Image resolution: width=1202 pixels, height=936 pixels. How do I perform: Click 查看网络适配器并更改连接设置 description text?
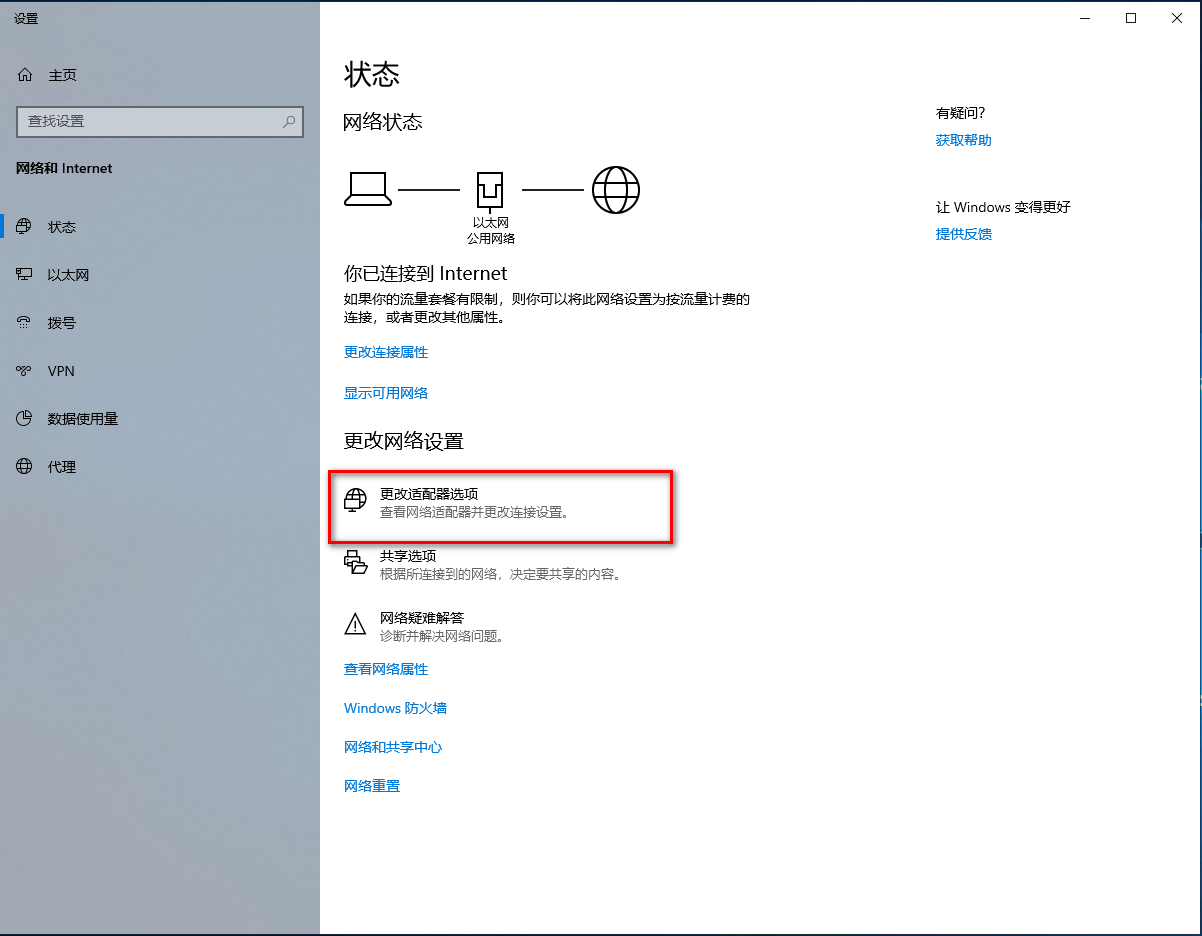(475, 512)
